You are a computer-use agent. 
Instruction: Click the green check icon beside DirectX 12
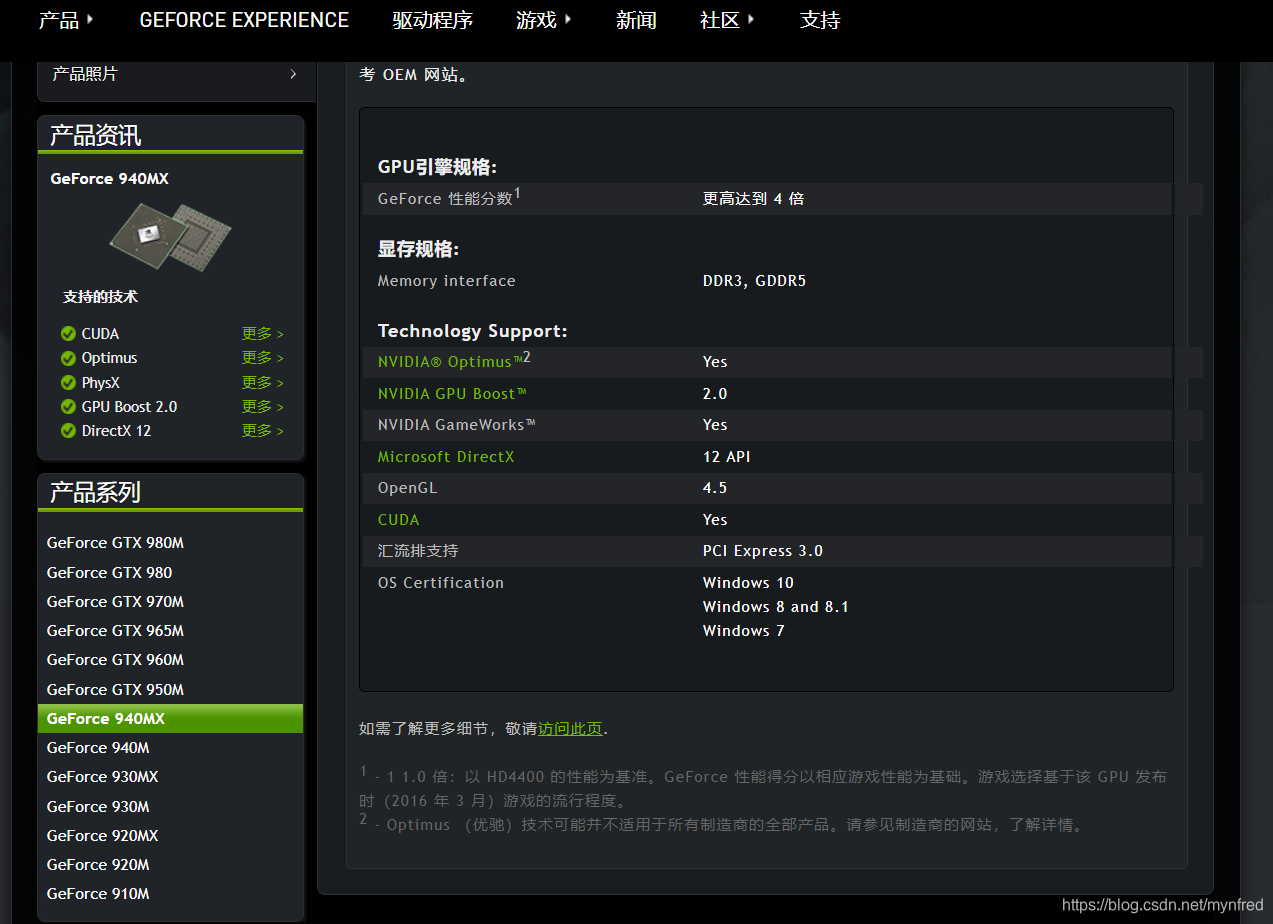click(68, 431)
